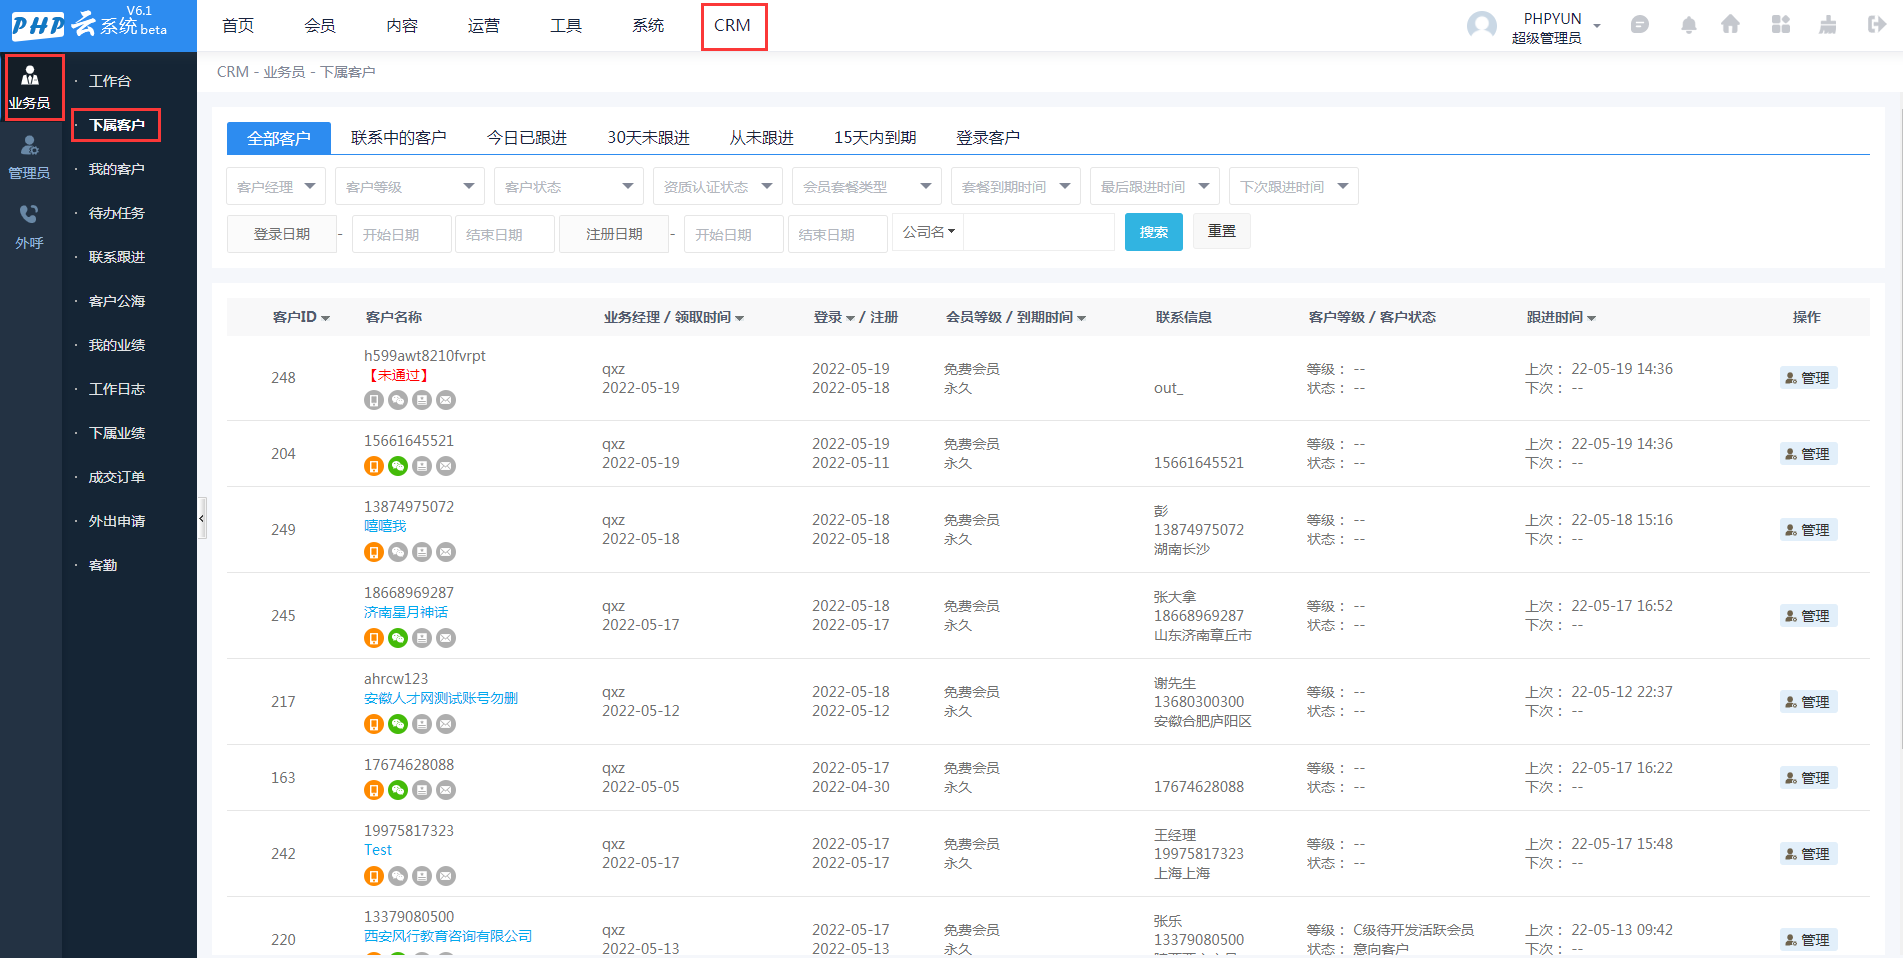Sort by 跟进时间 column header
Image resolution: width=1903 pixels, height=958 pixels.
[1561, 317]
